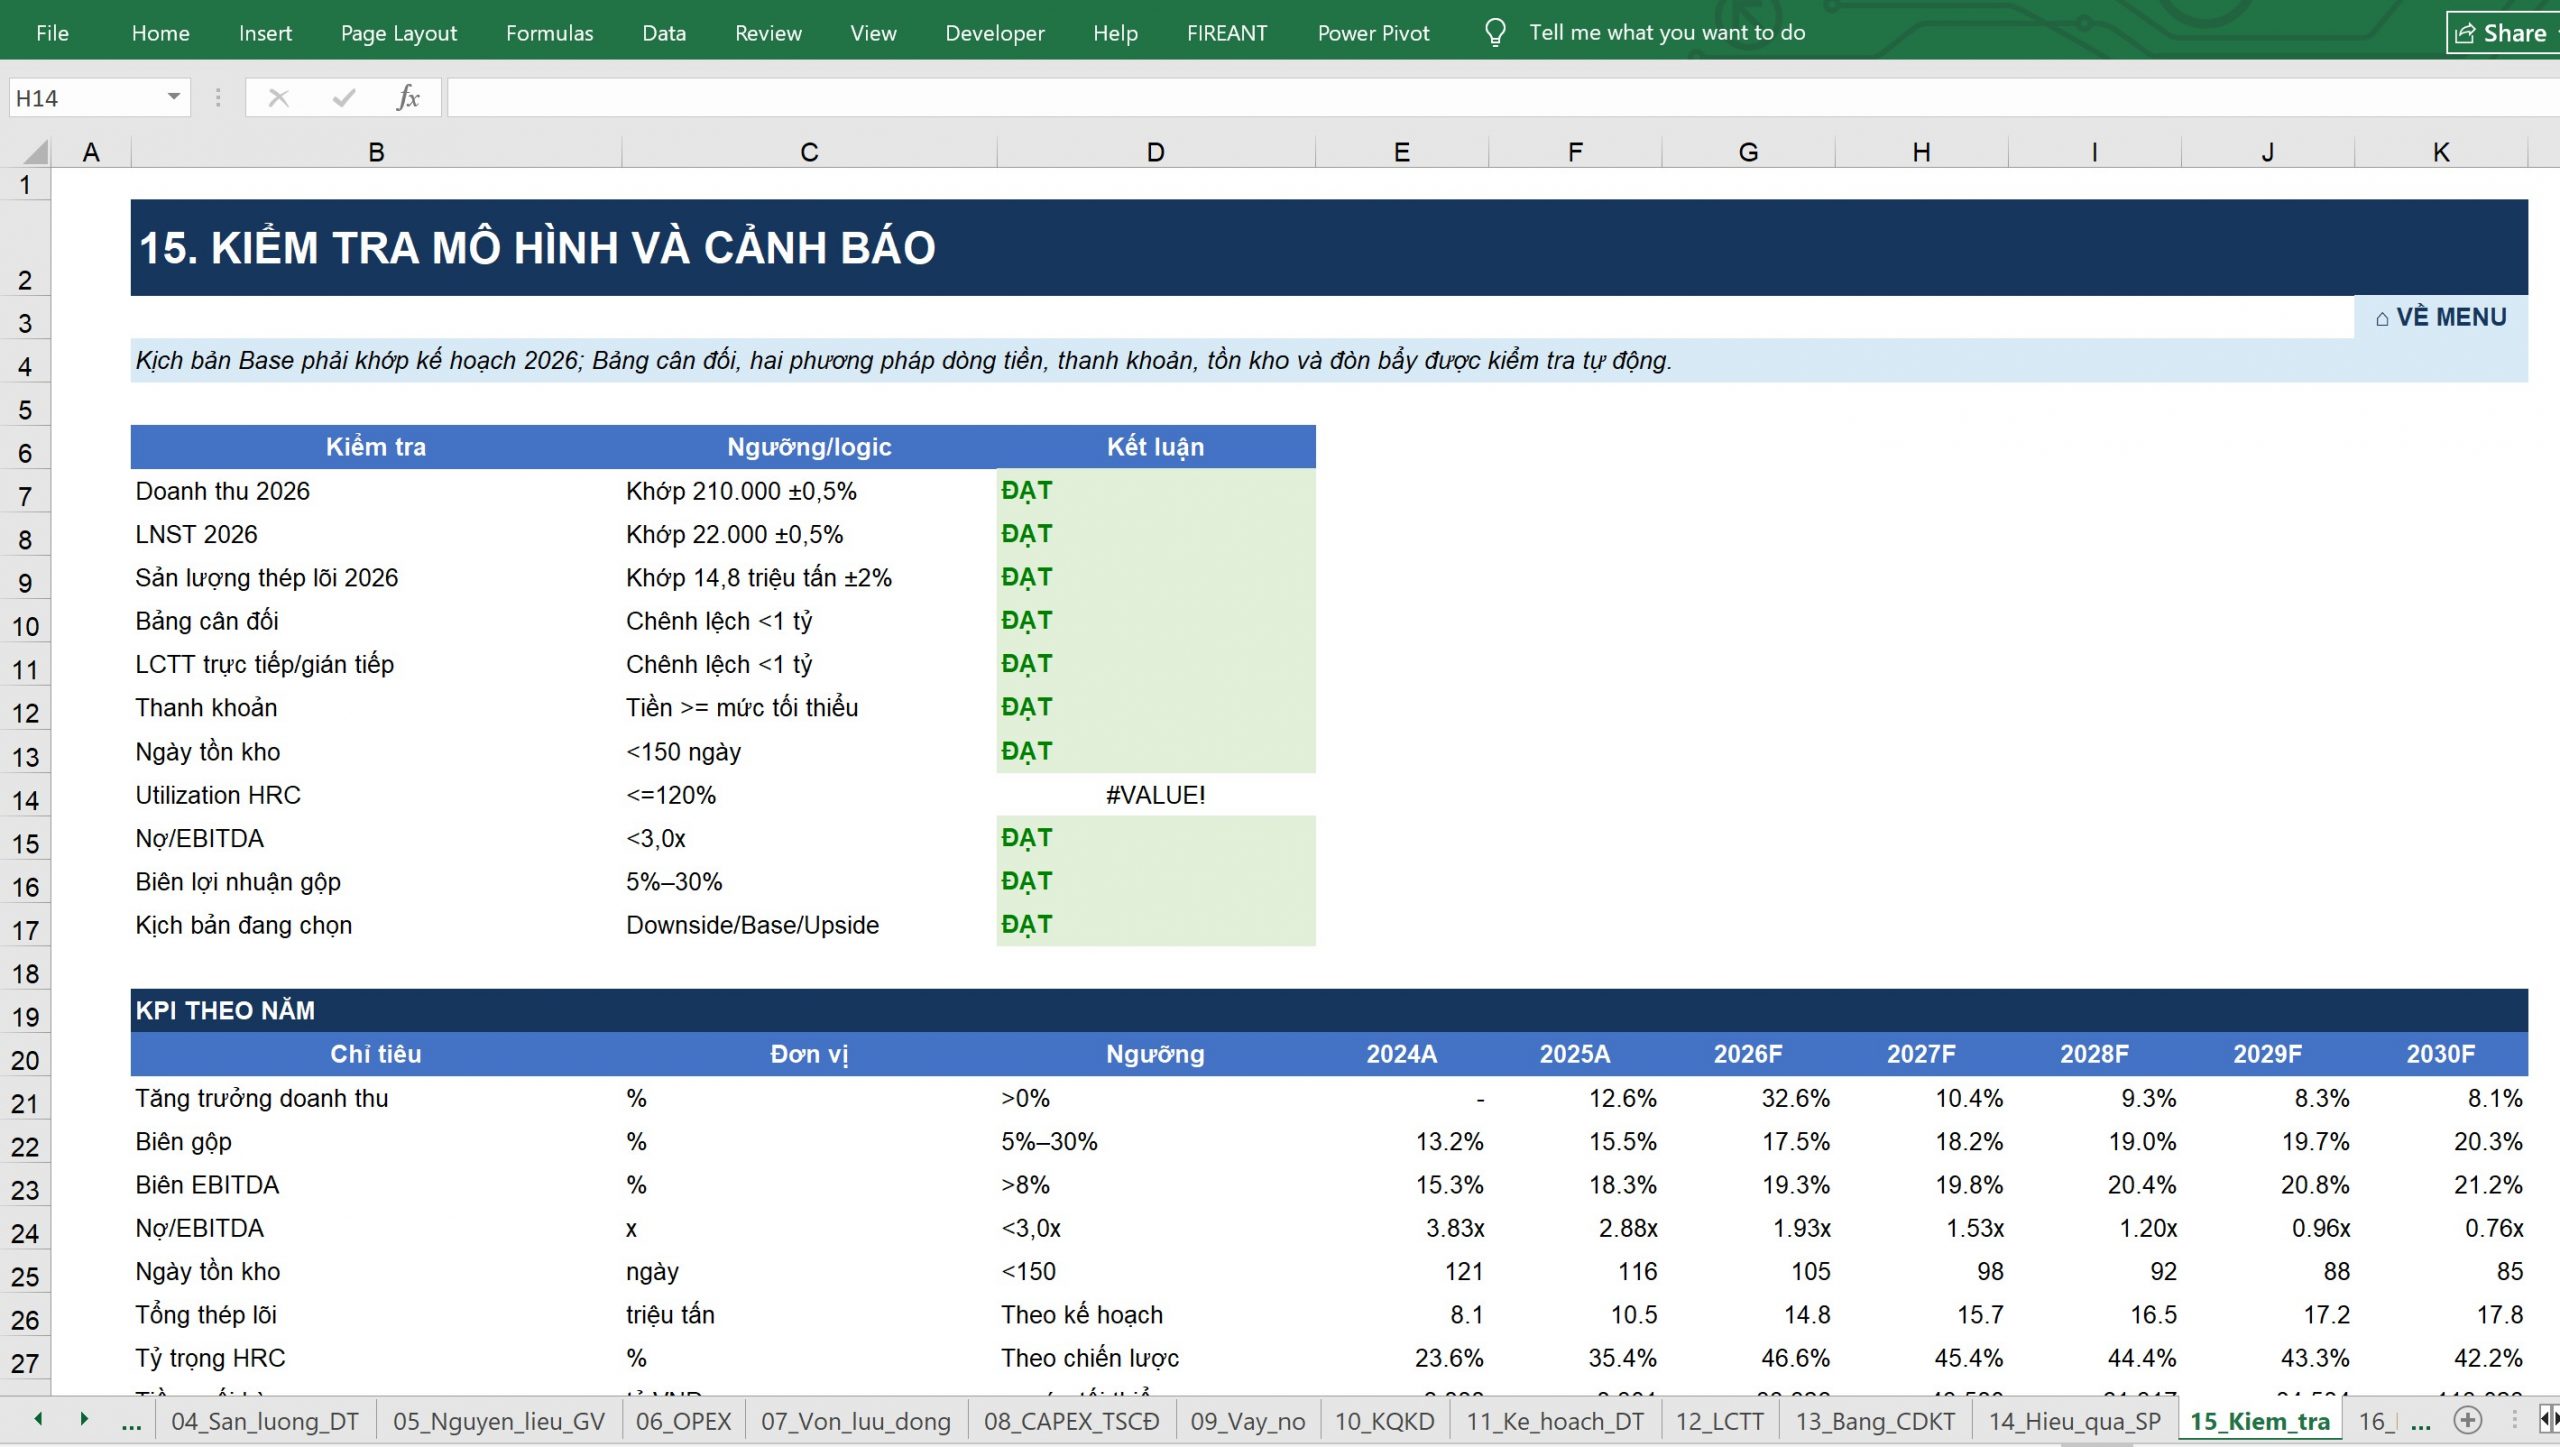
Task: Click the Insert Function fx icon
Action: point(408,98)
